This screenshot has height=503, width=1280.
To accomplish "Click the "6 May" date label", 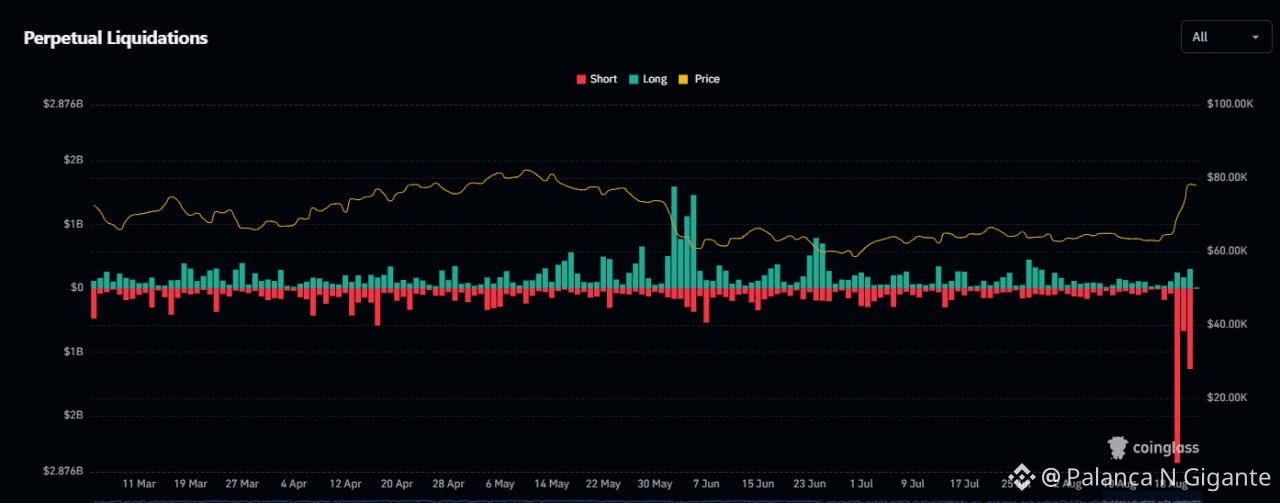I will [x=499, y=483].
